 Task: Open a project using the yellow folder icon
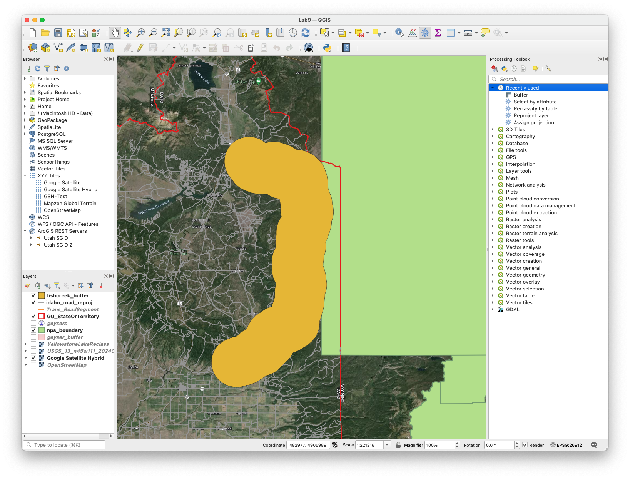click(45, 33)
